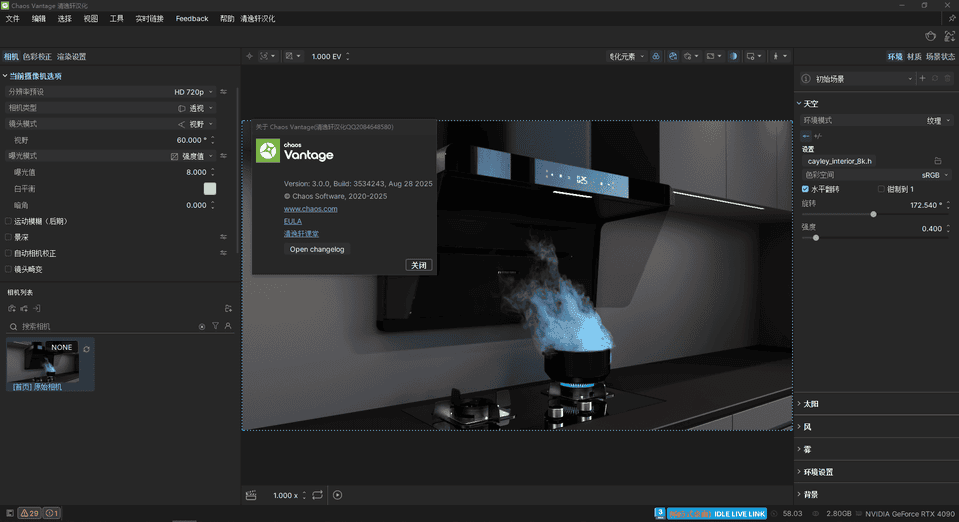Enable the 景深 checkbox
This screenshot has width=959, height=522.
[9, 237]
